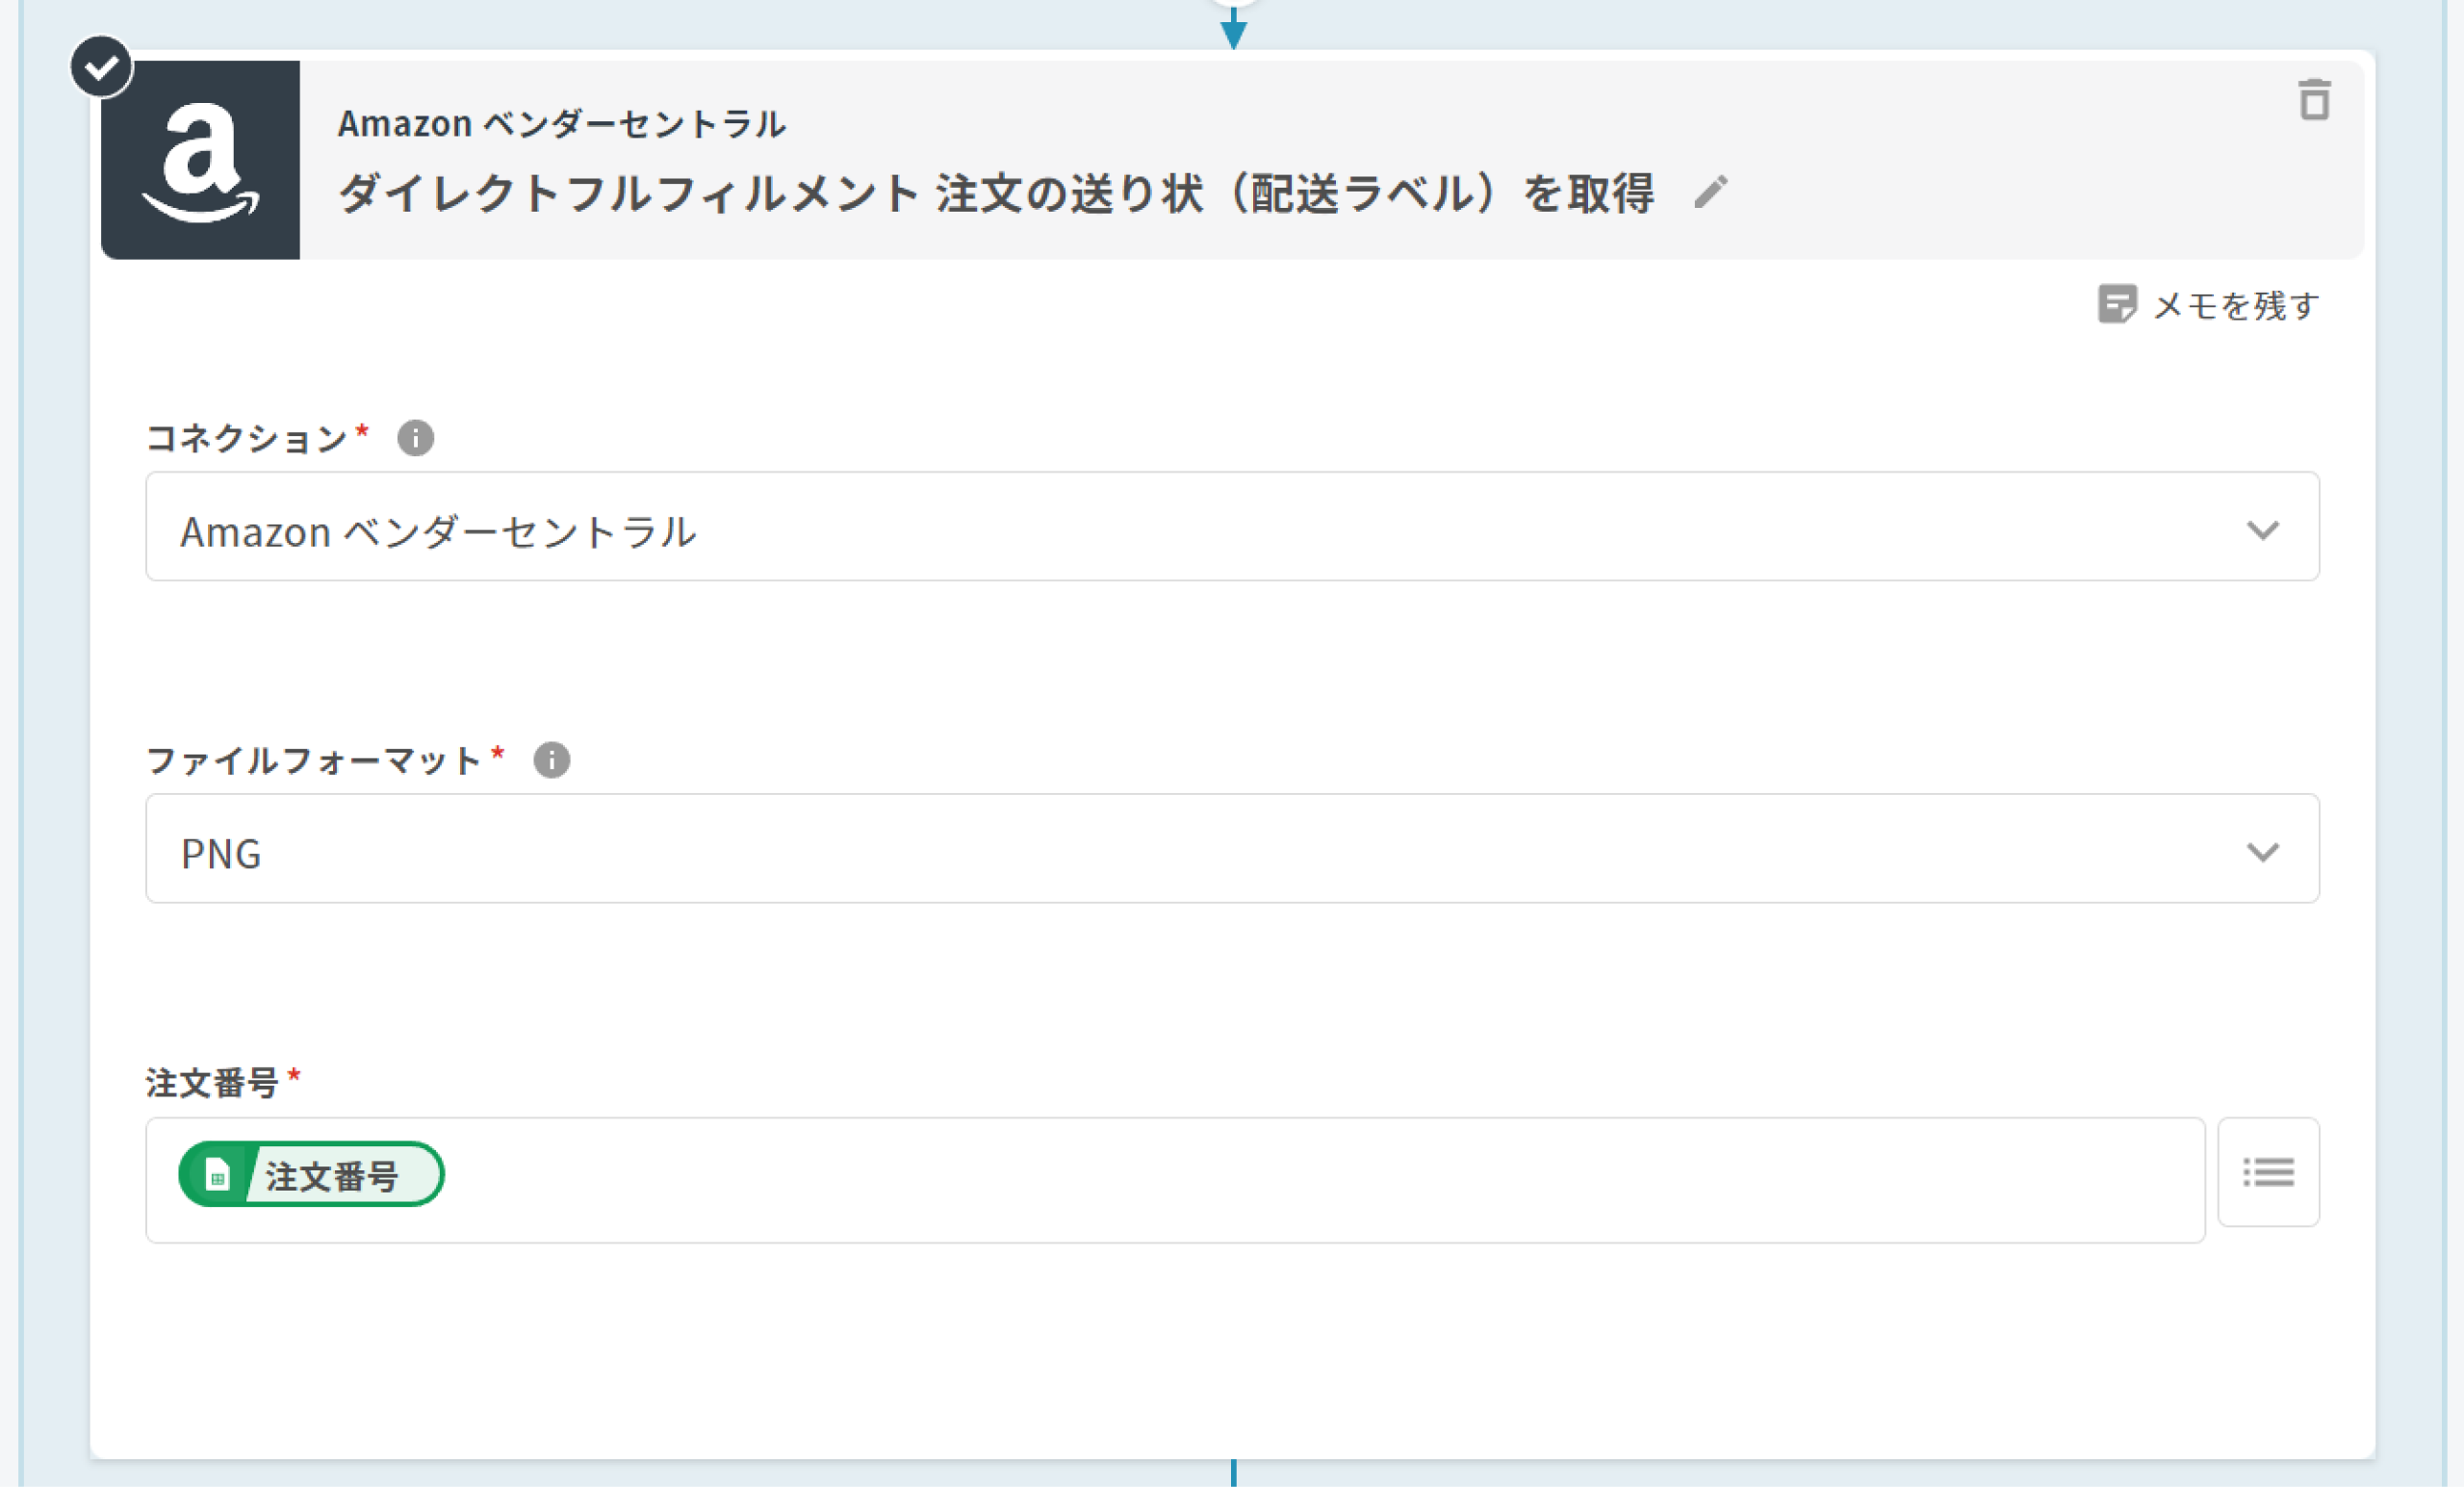Open the list picker button beside 注文番号 field
Viewport: 2464px width, 1487px height.
(x=2268, y=1172)
